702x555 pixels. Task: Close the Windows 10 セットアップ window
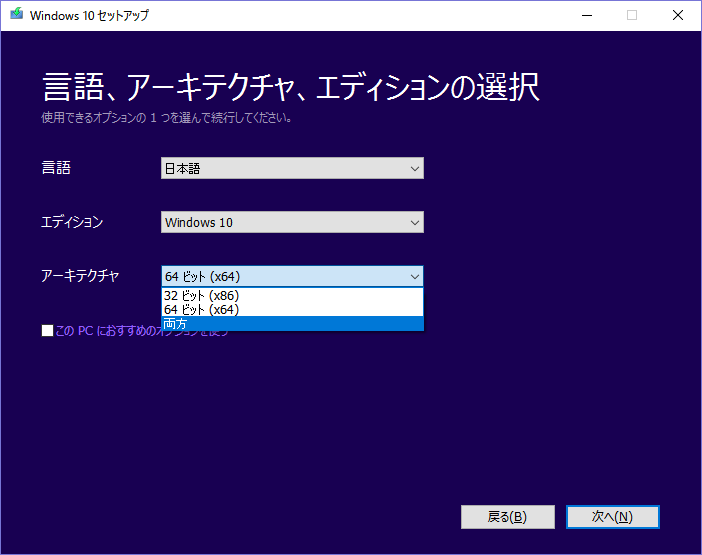[678, 16]
